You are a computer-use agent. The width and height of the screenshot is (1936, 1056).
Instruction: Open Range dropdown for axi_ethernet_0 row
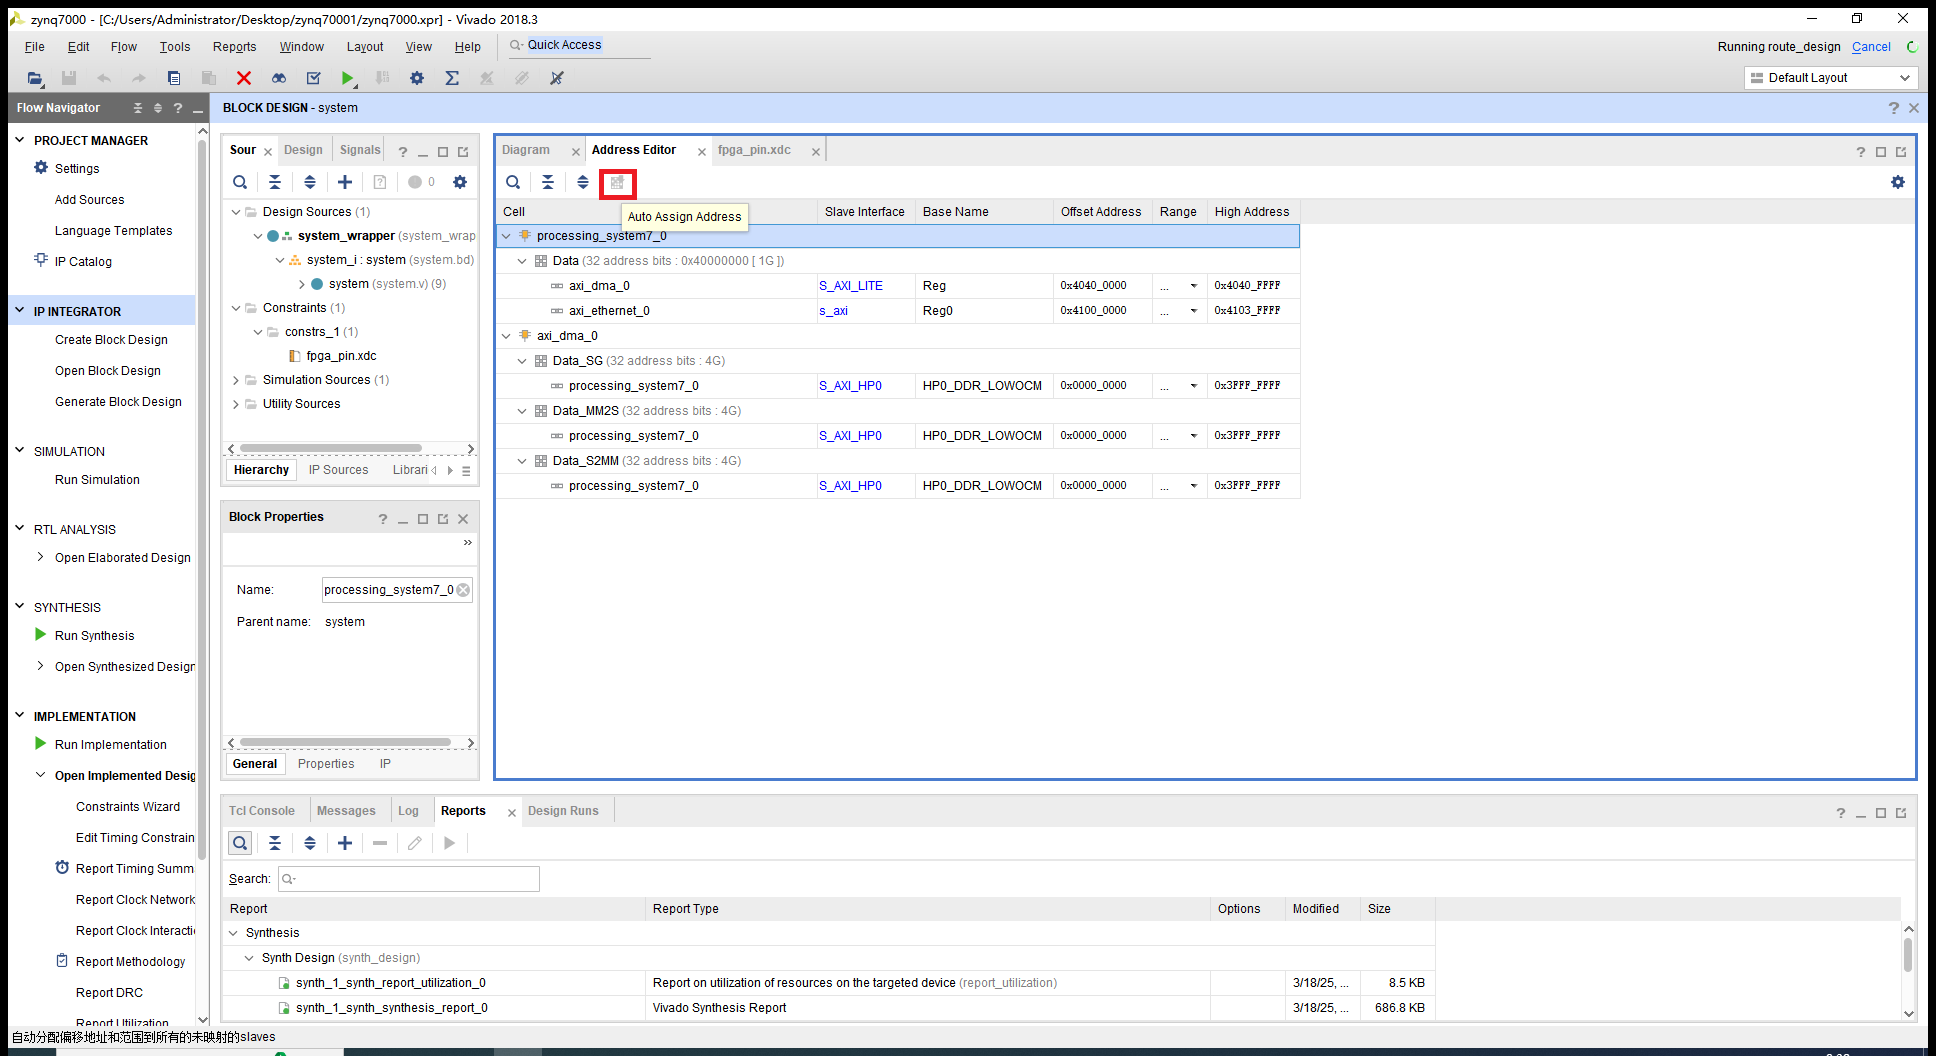pyautogui.click(x=1193, y=311)
